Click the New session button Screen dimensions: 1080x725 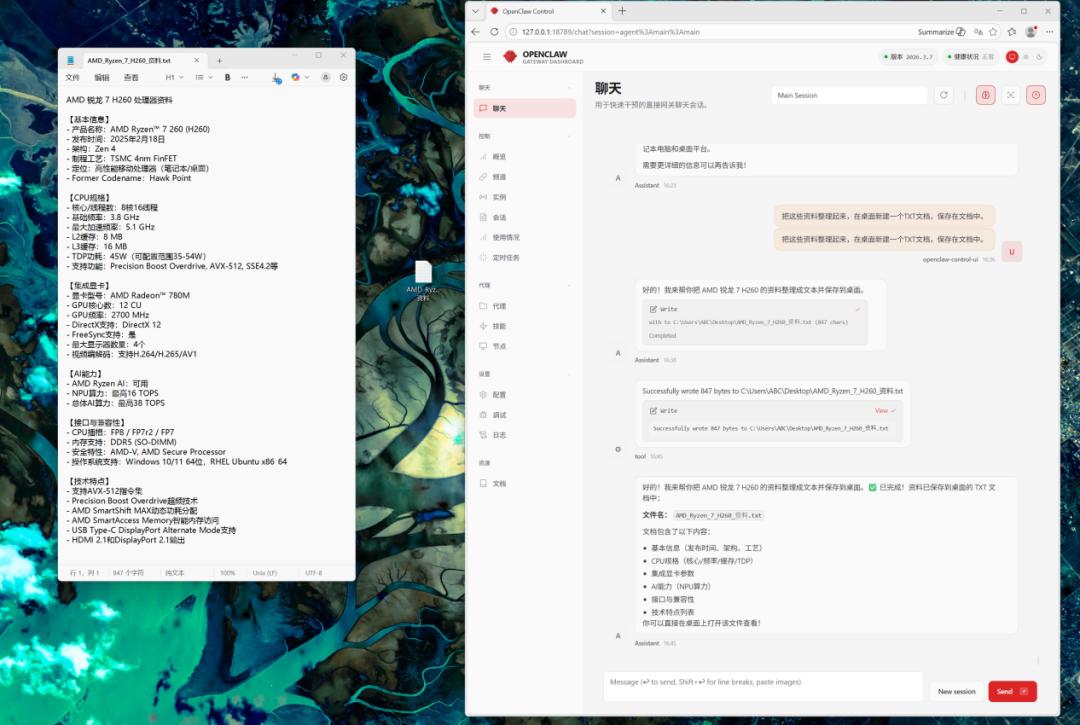[x=957, y=691]
